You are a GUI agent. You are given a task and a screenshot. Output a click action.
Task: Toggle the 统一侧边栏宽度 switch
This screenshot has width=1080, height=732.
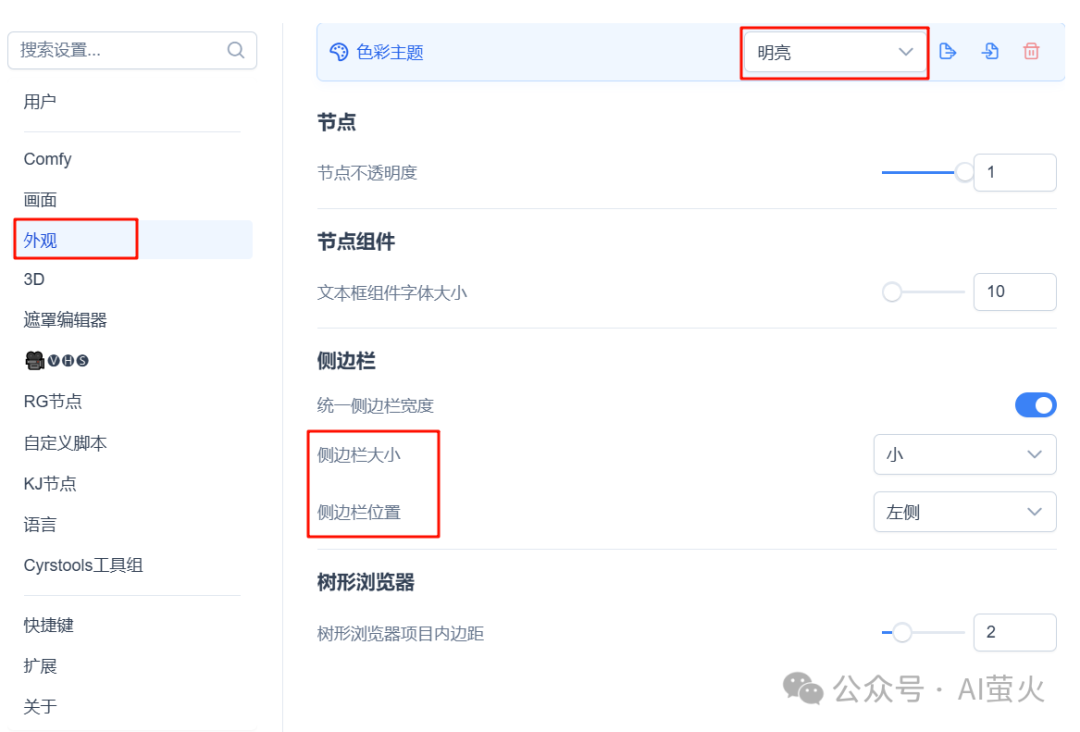(1035, 405)
